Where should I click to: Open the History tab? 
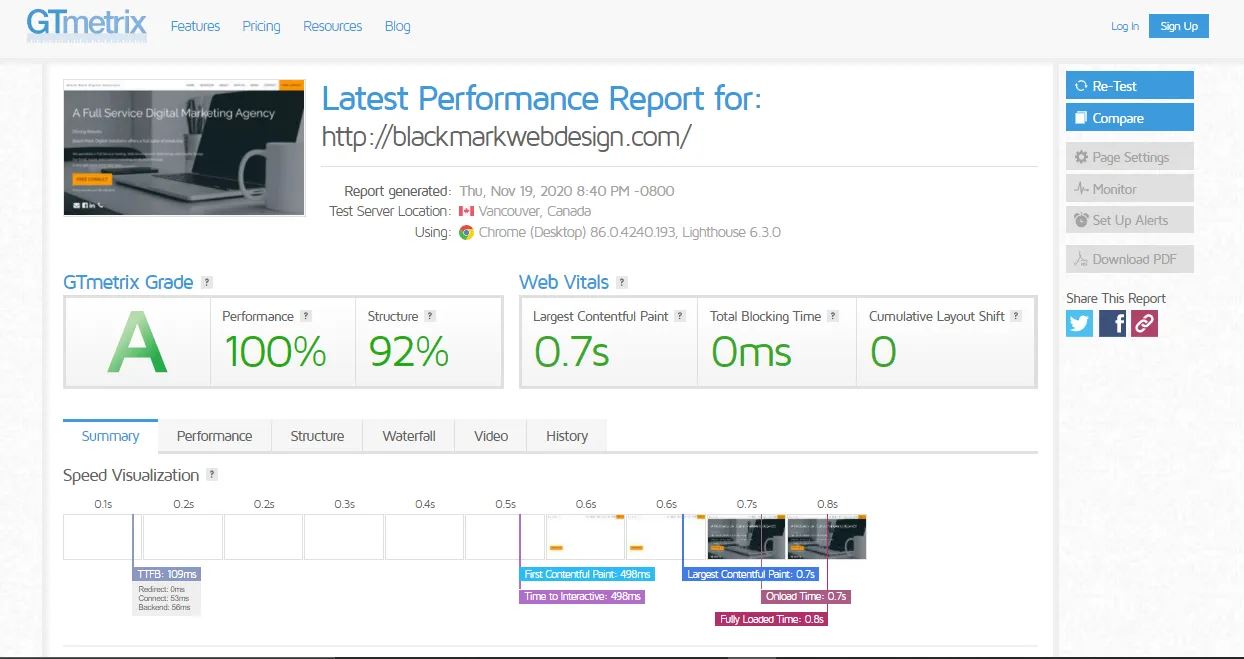tap(567, 436)
